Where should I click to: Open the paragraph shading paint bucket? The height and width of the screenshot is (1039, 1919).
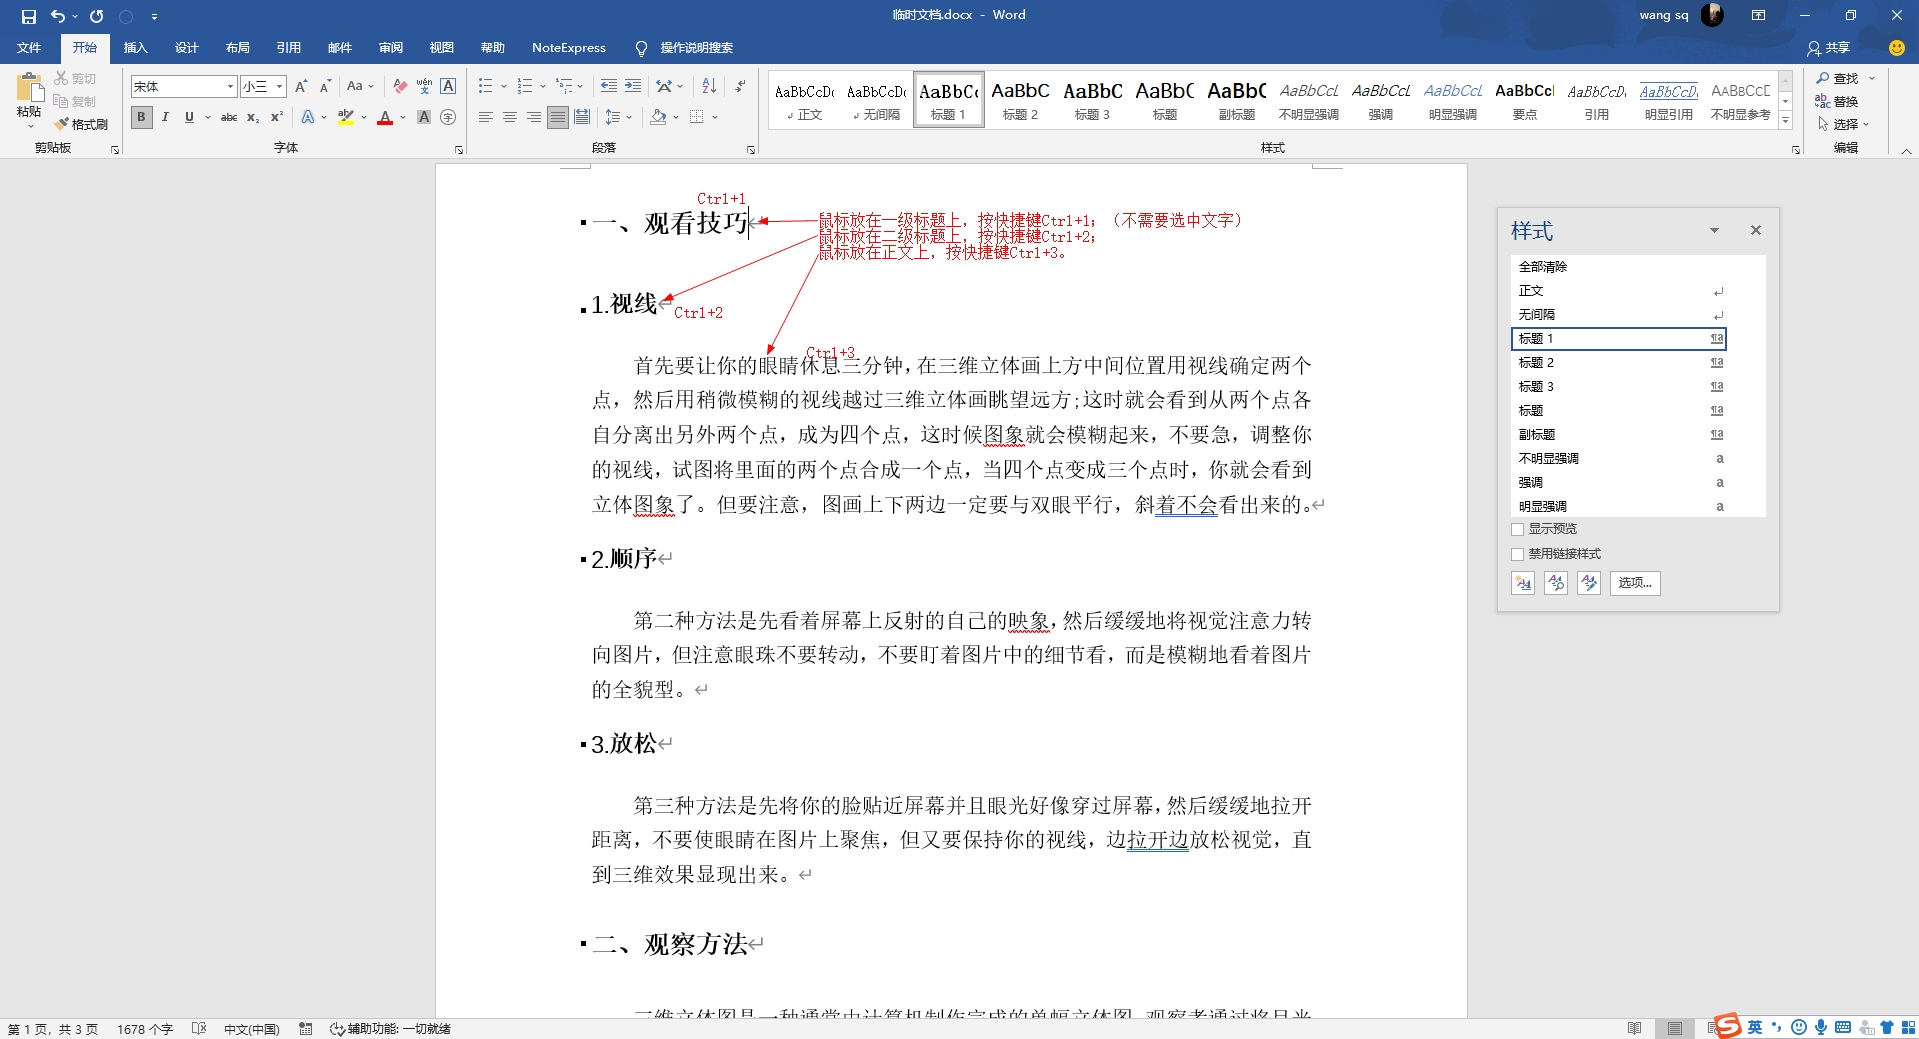tap(657, 117)
